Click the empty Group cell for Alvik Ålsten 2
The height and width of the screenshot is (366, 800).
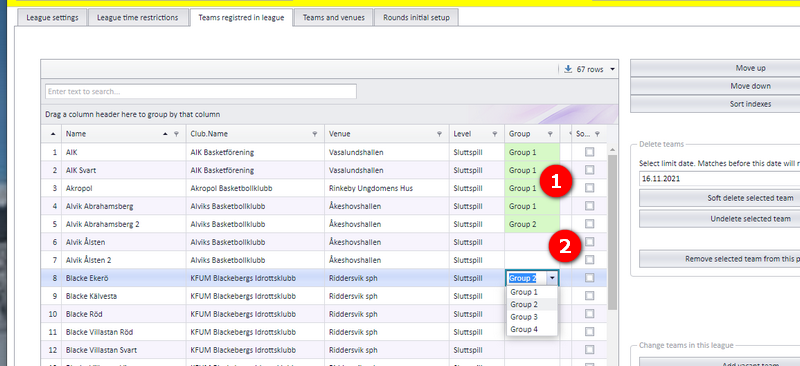532,260
